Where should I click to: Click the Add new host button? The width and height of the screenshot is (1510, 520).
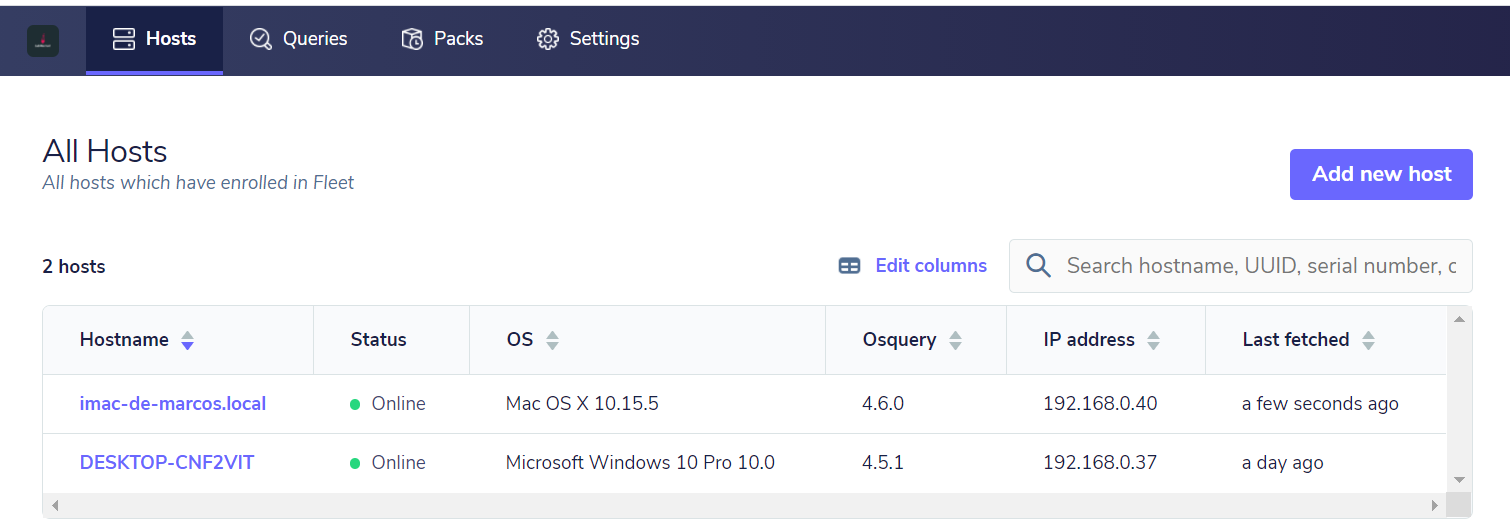point(1380,174)
